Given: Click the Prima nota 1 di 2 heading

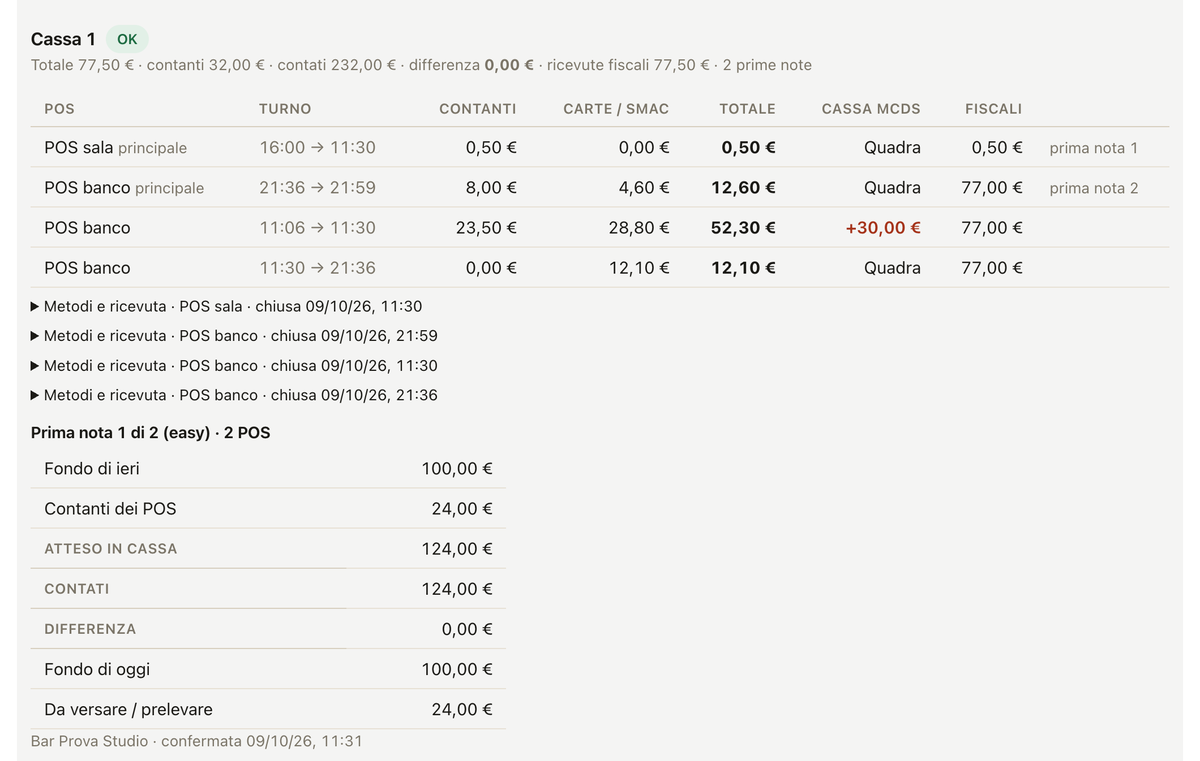Looking at the screenshot, I should (x=151, y=433).
